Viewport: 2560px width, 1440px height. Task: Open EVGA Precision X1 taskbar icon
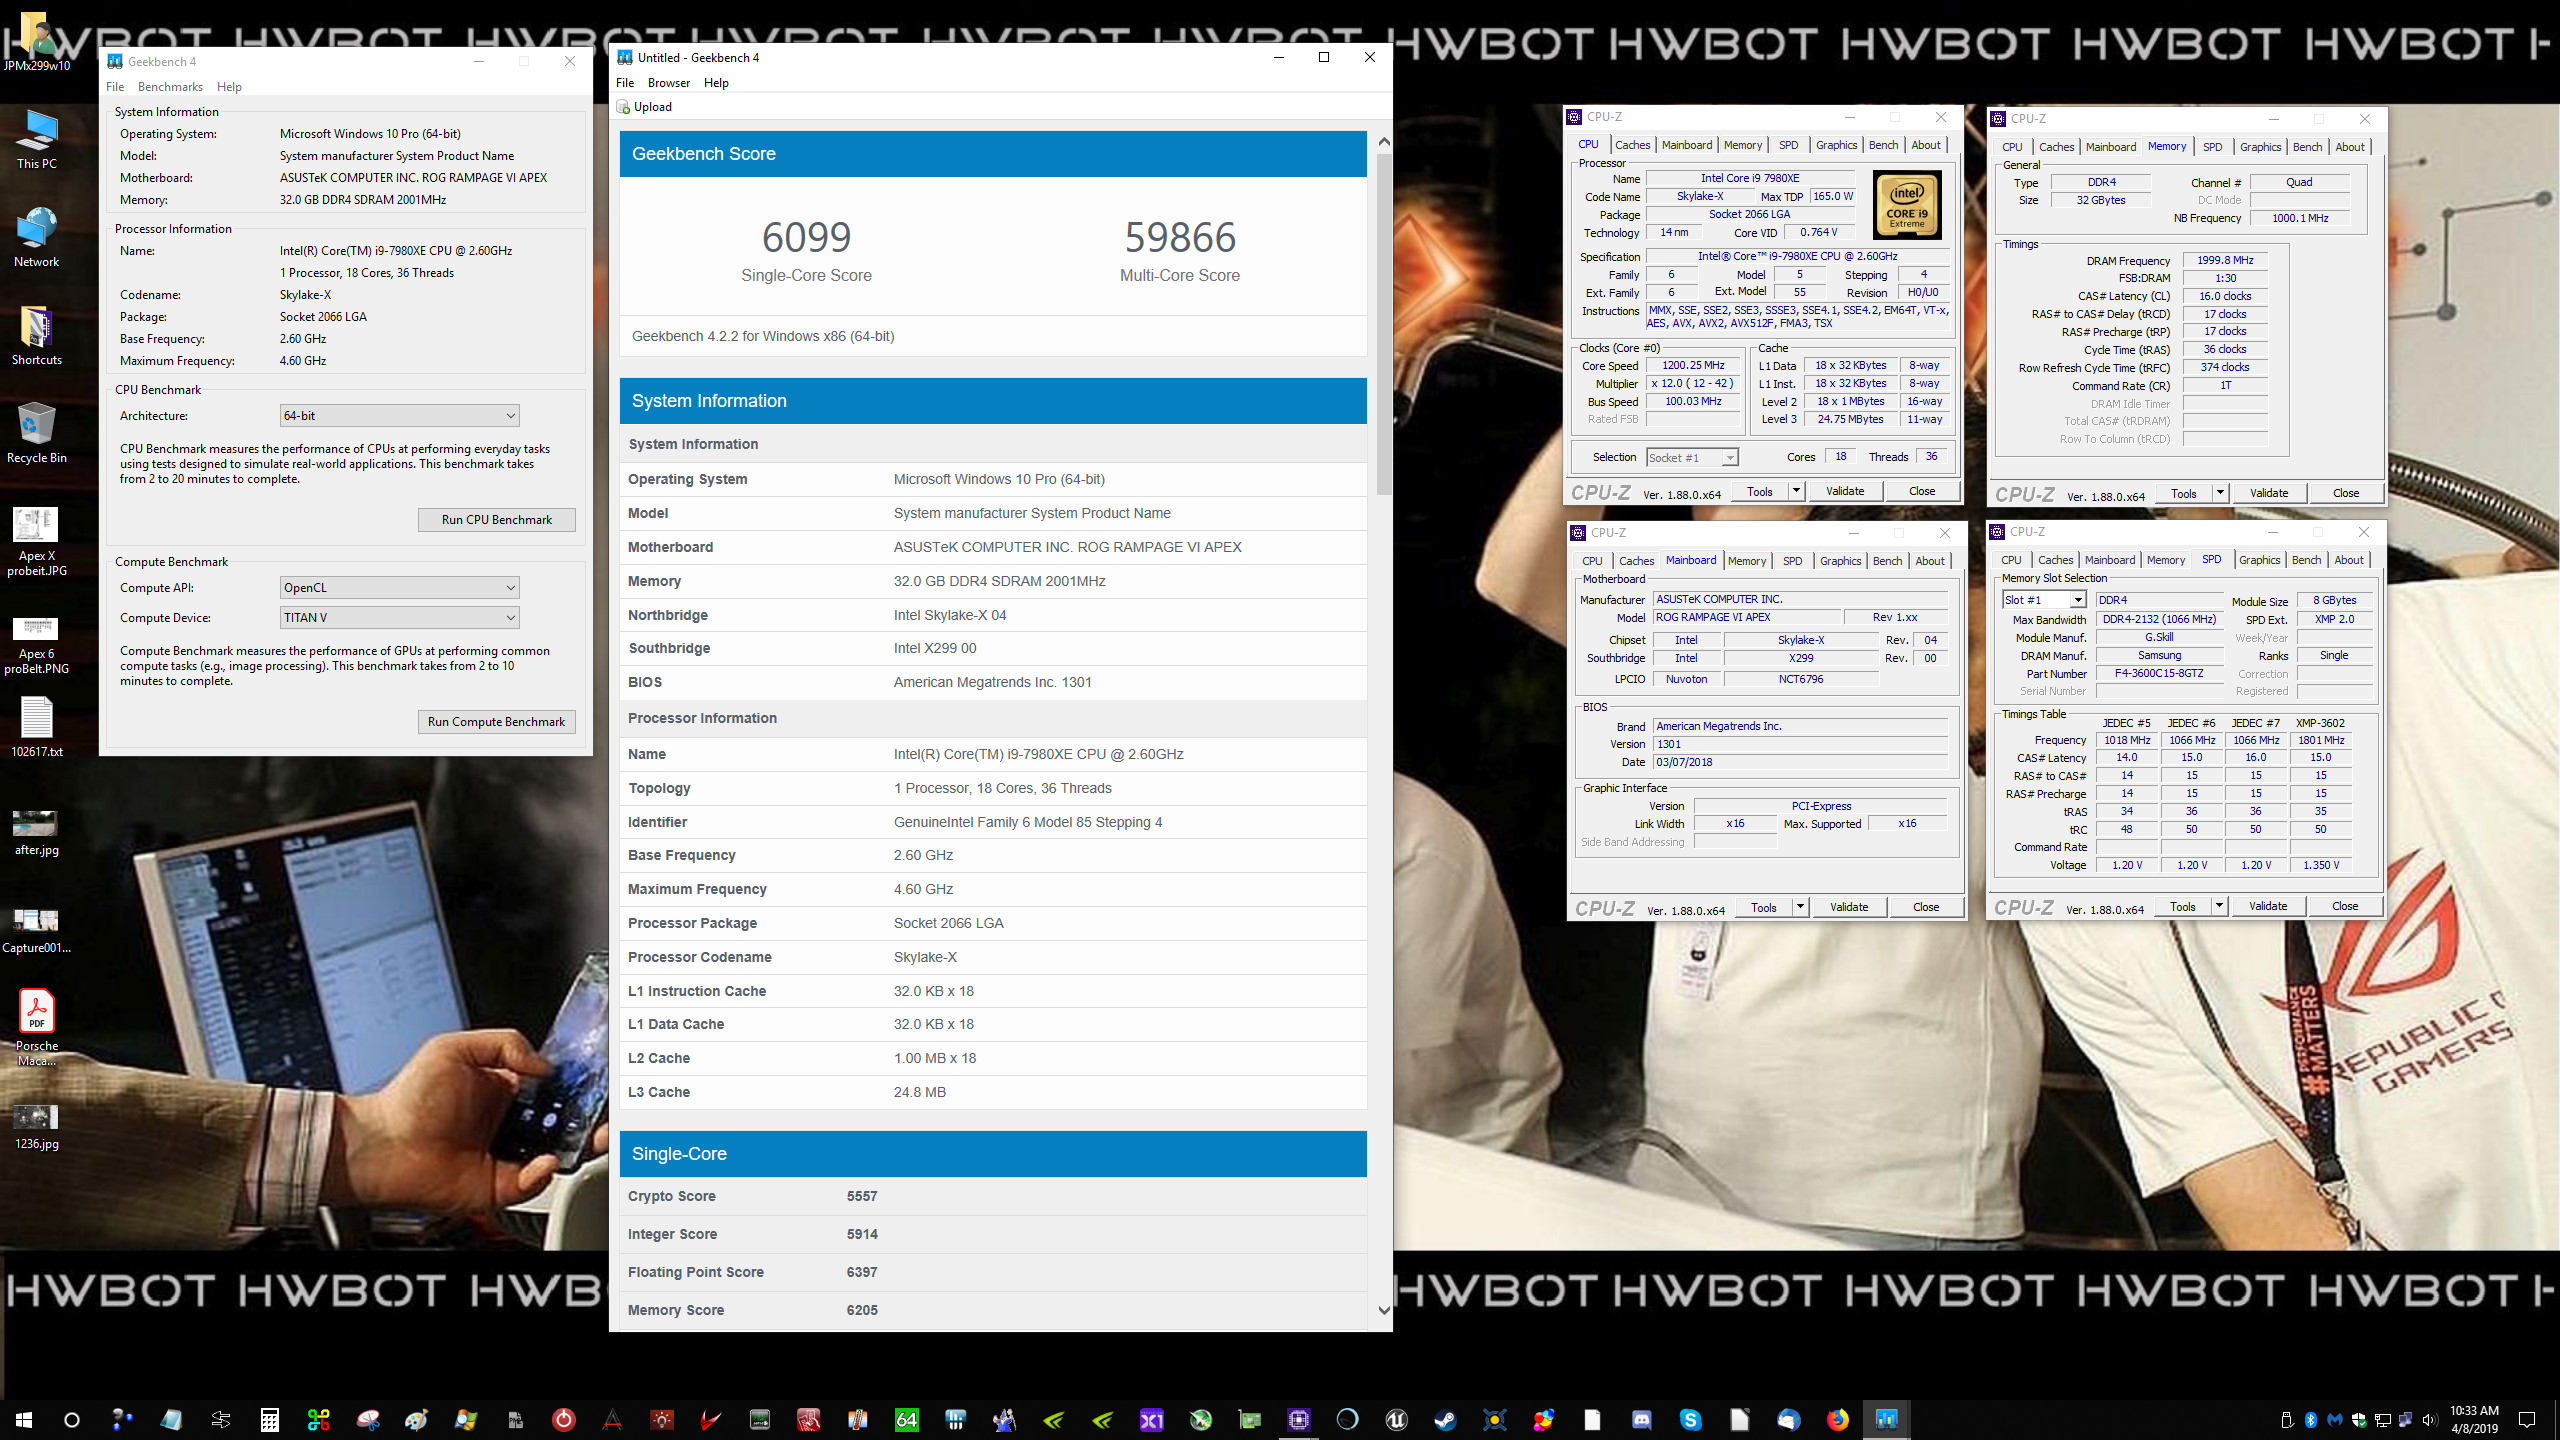pos(1151,1419)
